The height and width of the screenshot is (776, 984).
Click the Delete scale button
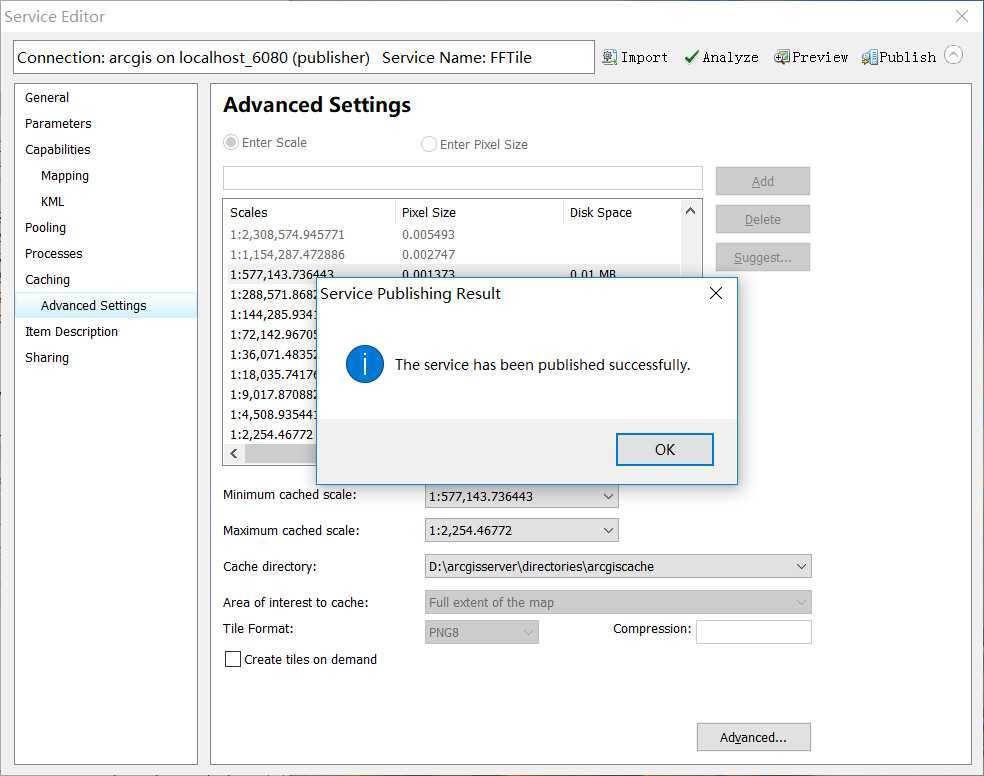(x=762, y=219)
